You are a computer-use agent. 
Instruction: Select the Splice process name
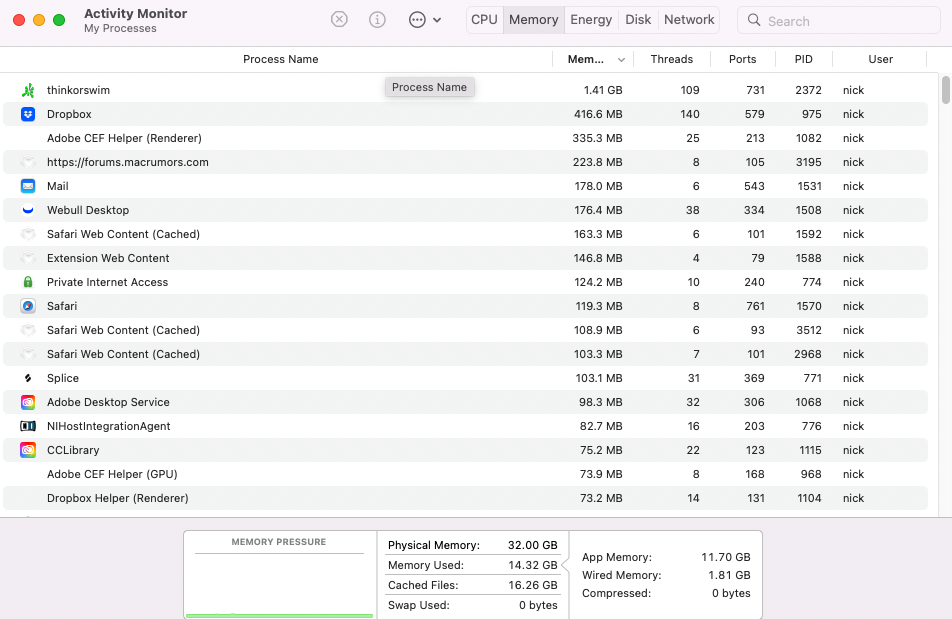click(x=63, y=378)
